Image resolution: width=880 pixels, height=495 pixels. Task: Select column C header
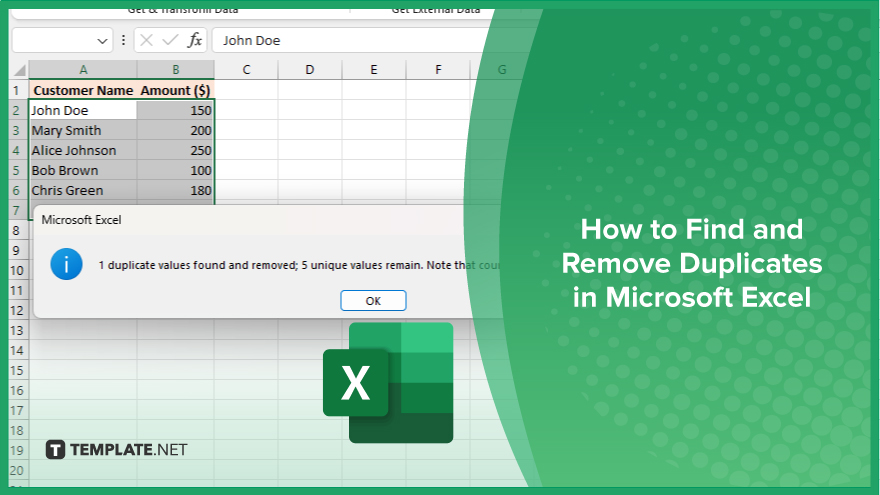[x=246, y=70]
